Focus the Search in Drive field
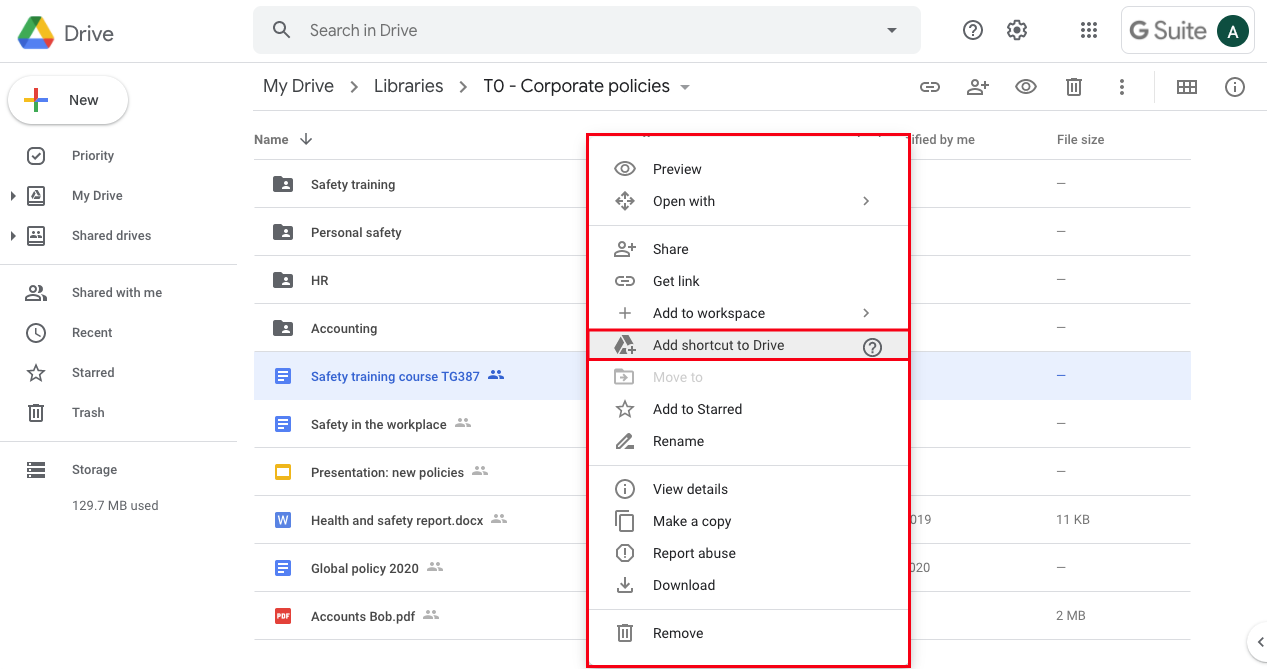 pyautogui.click(x=586, y=30)
